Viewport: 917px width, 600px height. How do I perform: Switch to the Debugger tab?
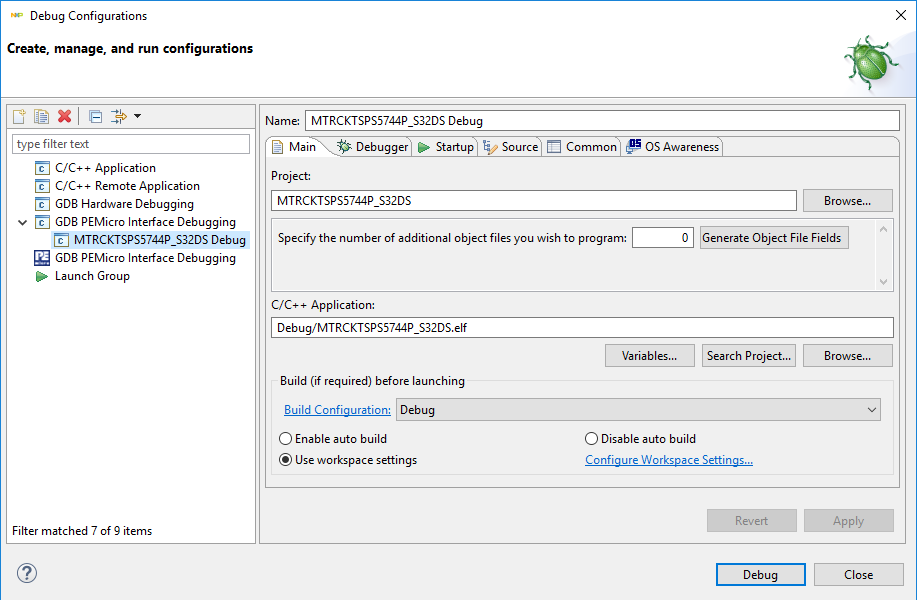pos(373,147)
